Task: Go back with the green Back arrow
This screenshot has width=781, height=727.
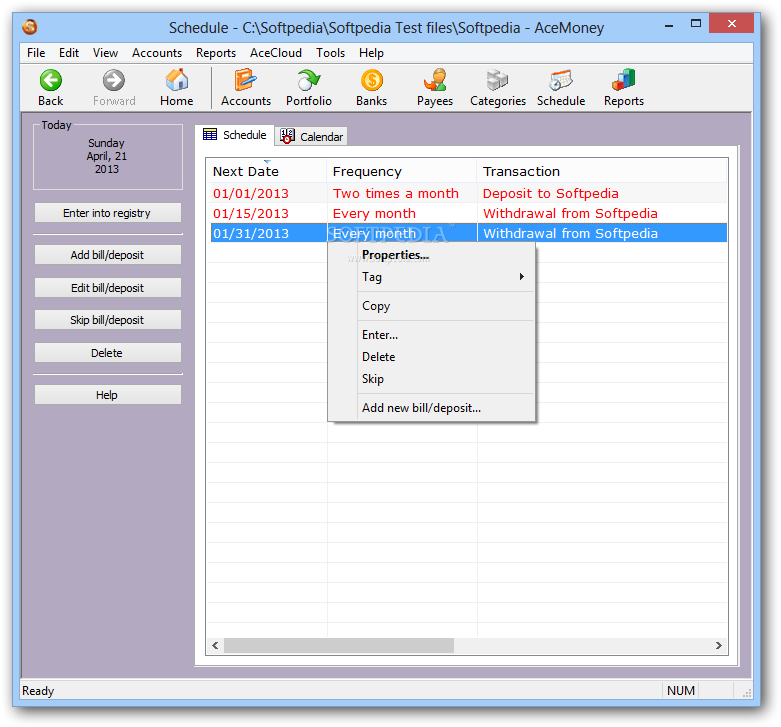Action: tap(51, 80)
